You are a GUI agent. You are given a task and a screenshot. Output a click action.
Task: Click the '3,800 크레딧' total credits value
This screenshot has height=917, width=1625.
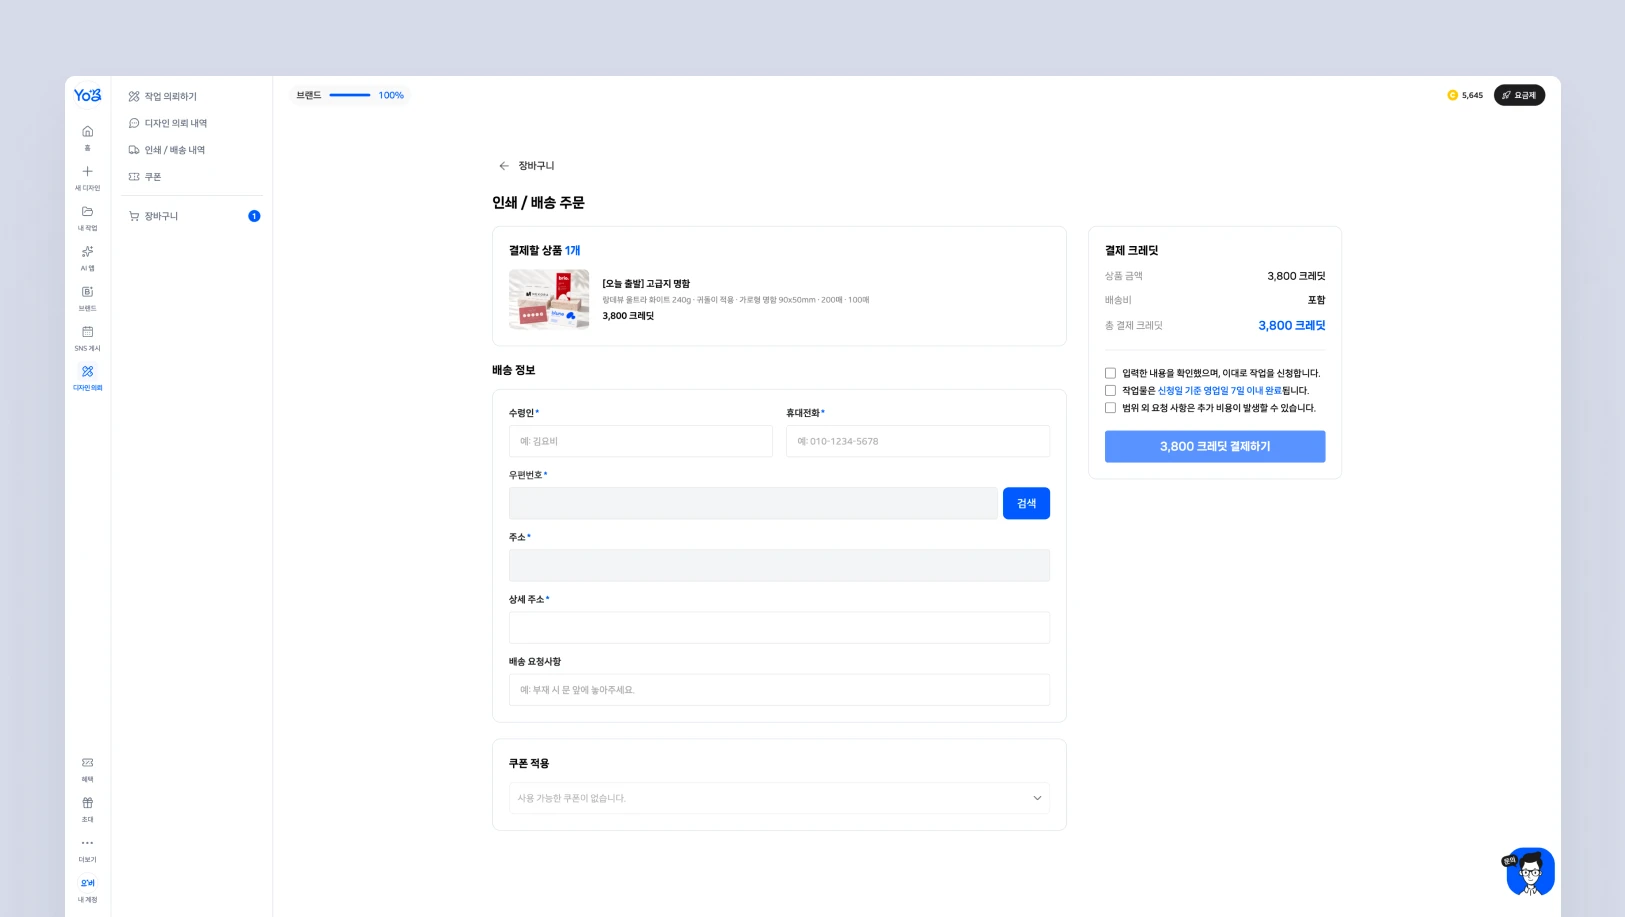pos(1292,325)
